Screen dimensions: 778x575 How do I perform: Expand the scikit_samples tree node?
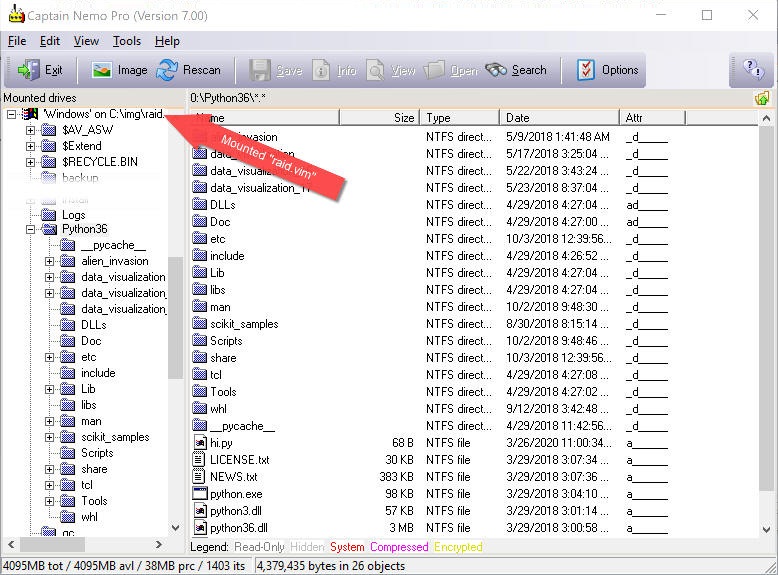point(49,437)
